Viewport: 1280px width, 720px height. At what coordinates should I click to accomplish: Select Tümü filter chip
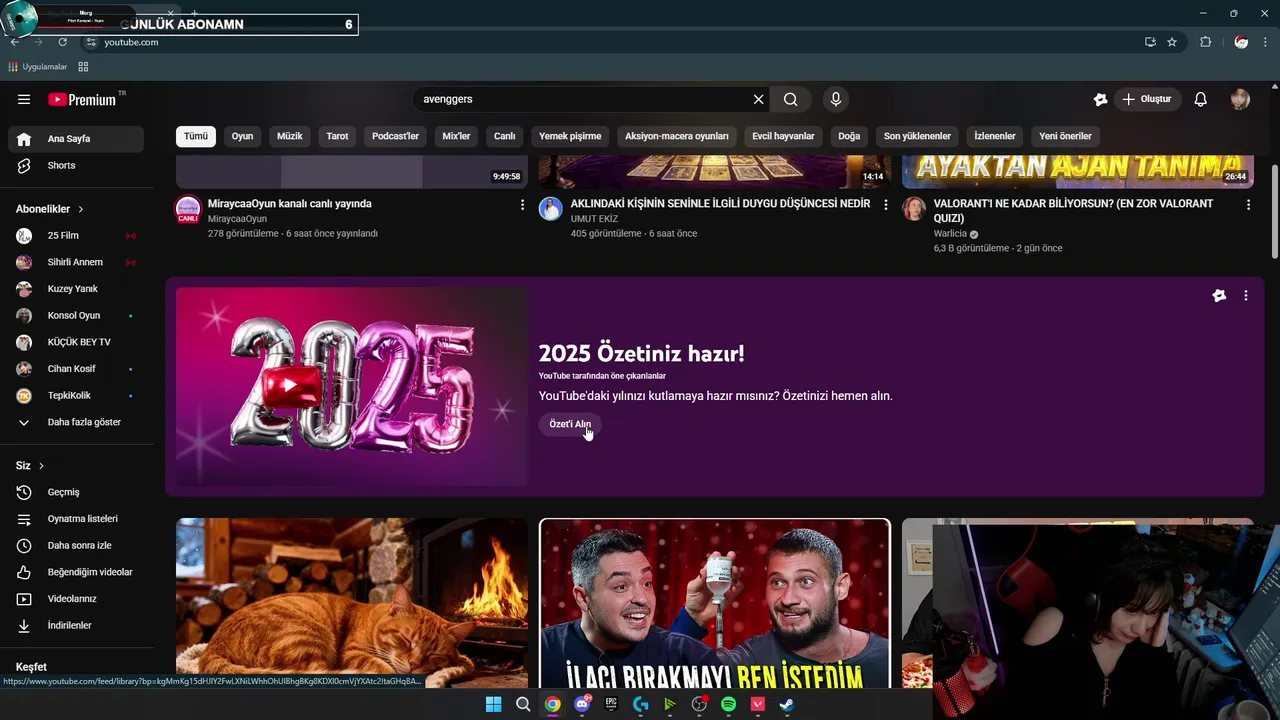pyautogui.click(x=196, y=136)
